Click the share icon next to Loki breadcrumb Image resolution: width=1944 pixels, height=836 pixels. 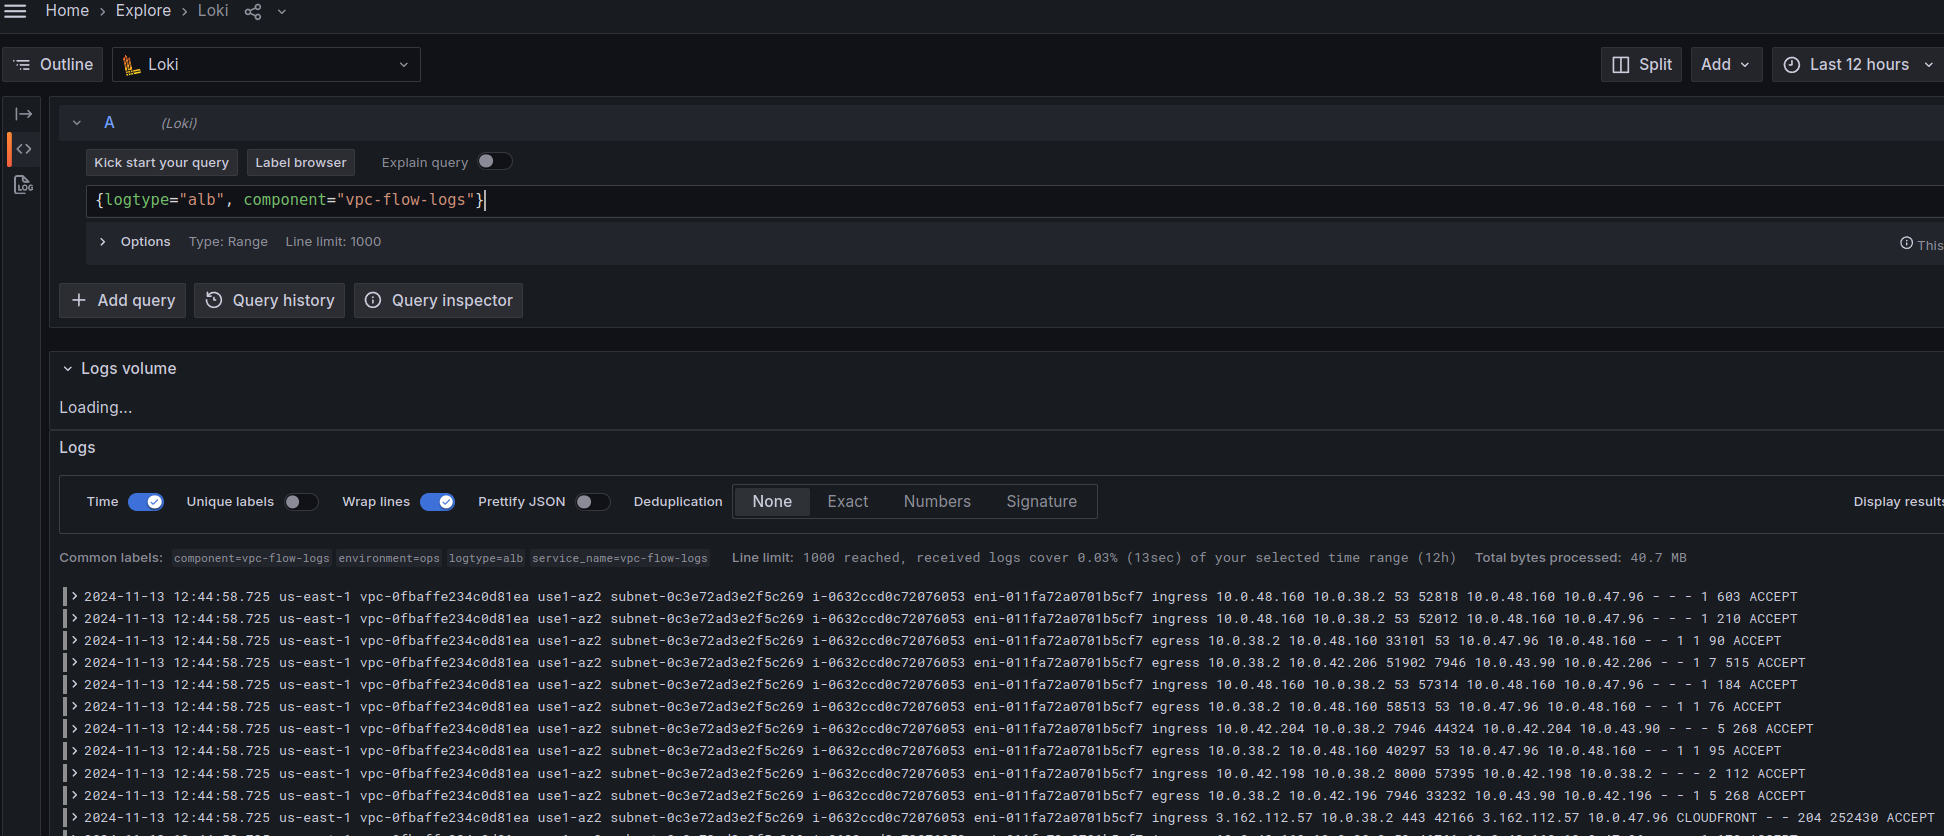coord(253,12)
